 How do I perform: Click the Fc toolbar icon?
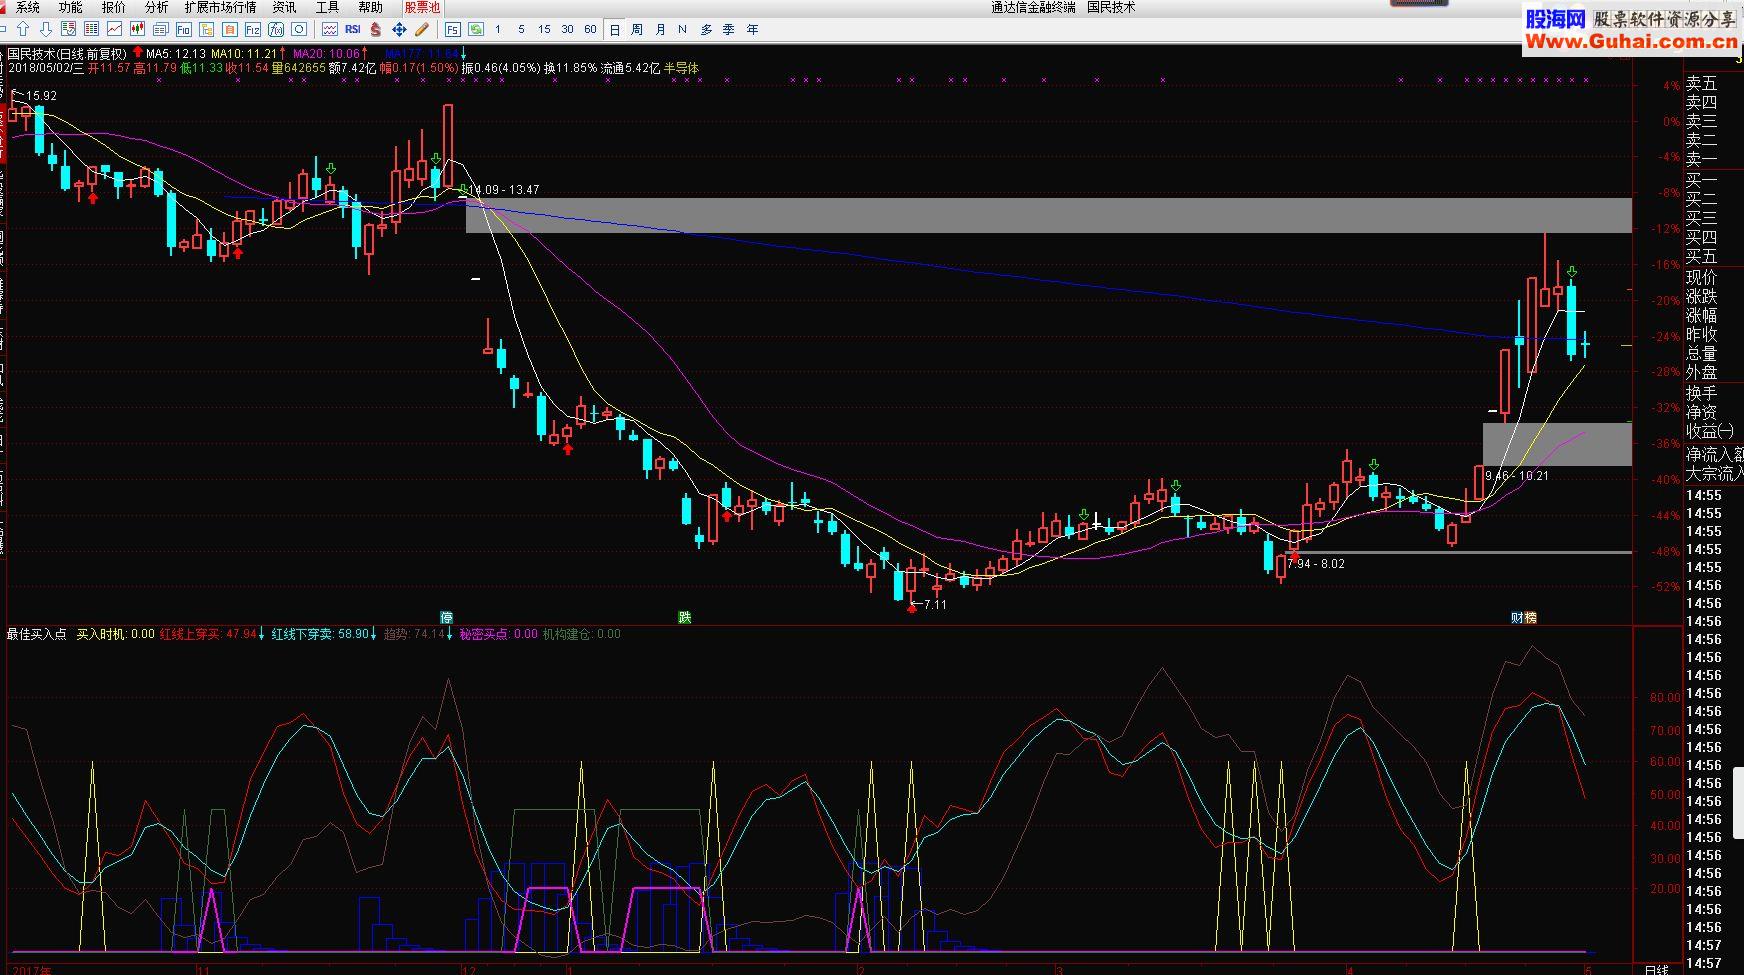[x=207, y=29]
